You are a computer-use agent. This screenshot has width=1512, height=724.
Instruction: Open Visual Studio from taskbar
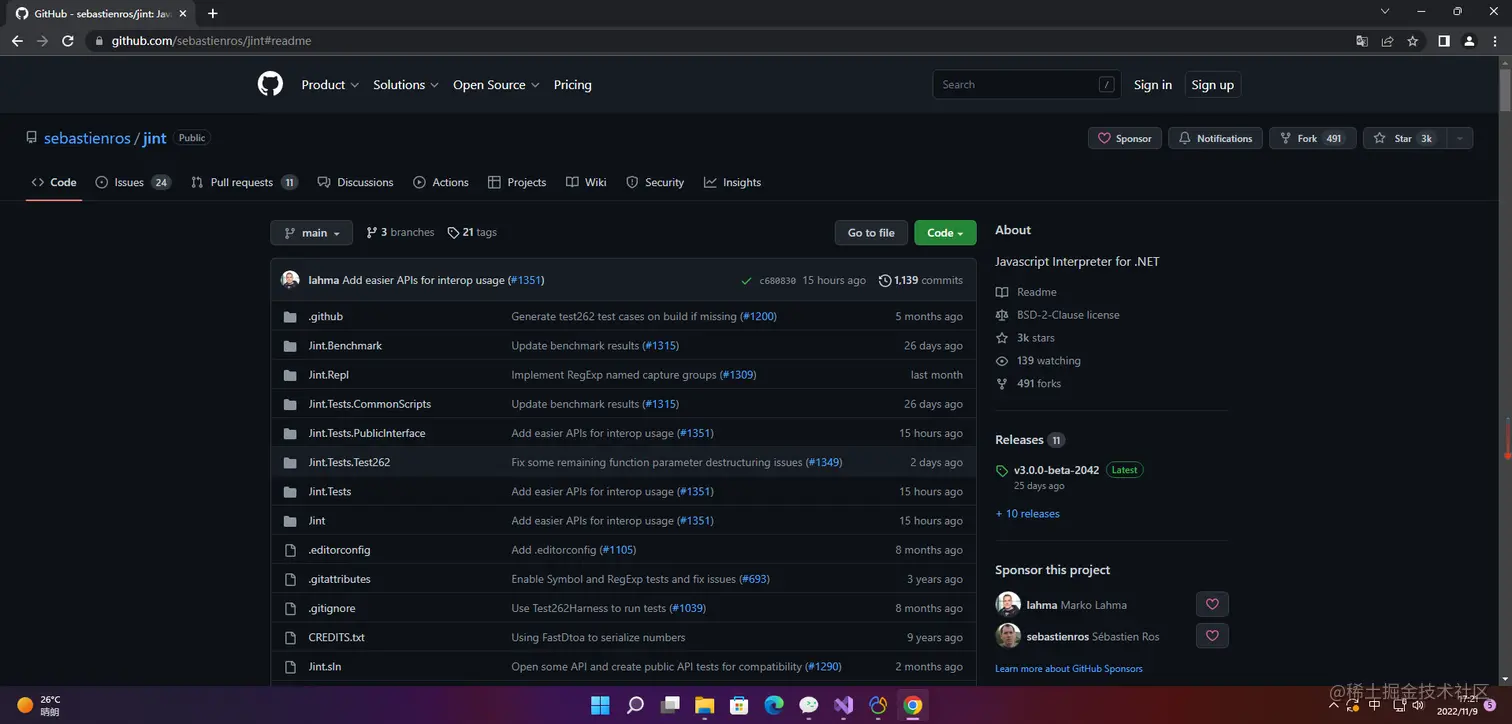tap(843, 705)
